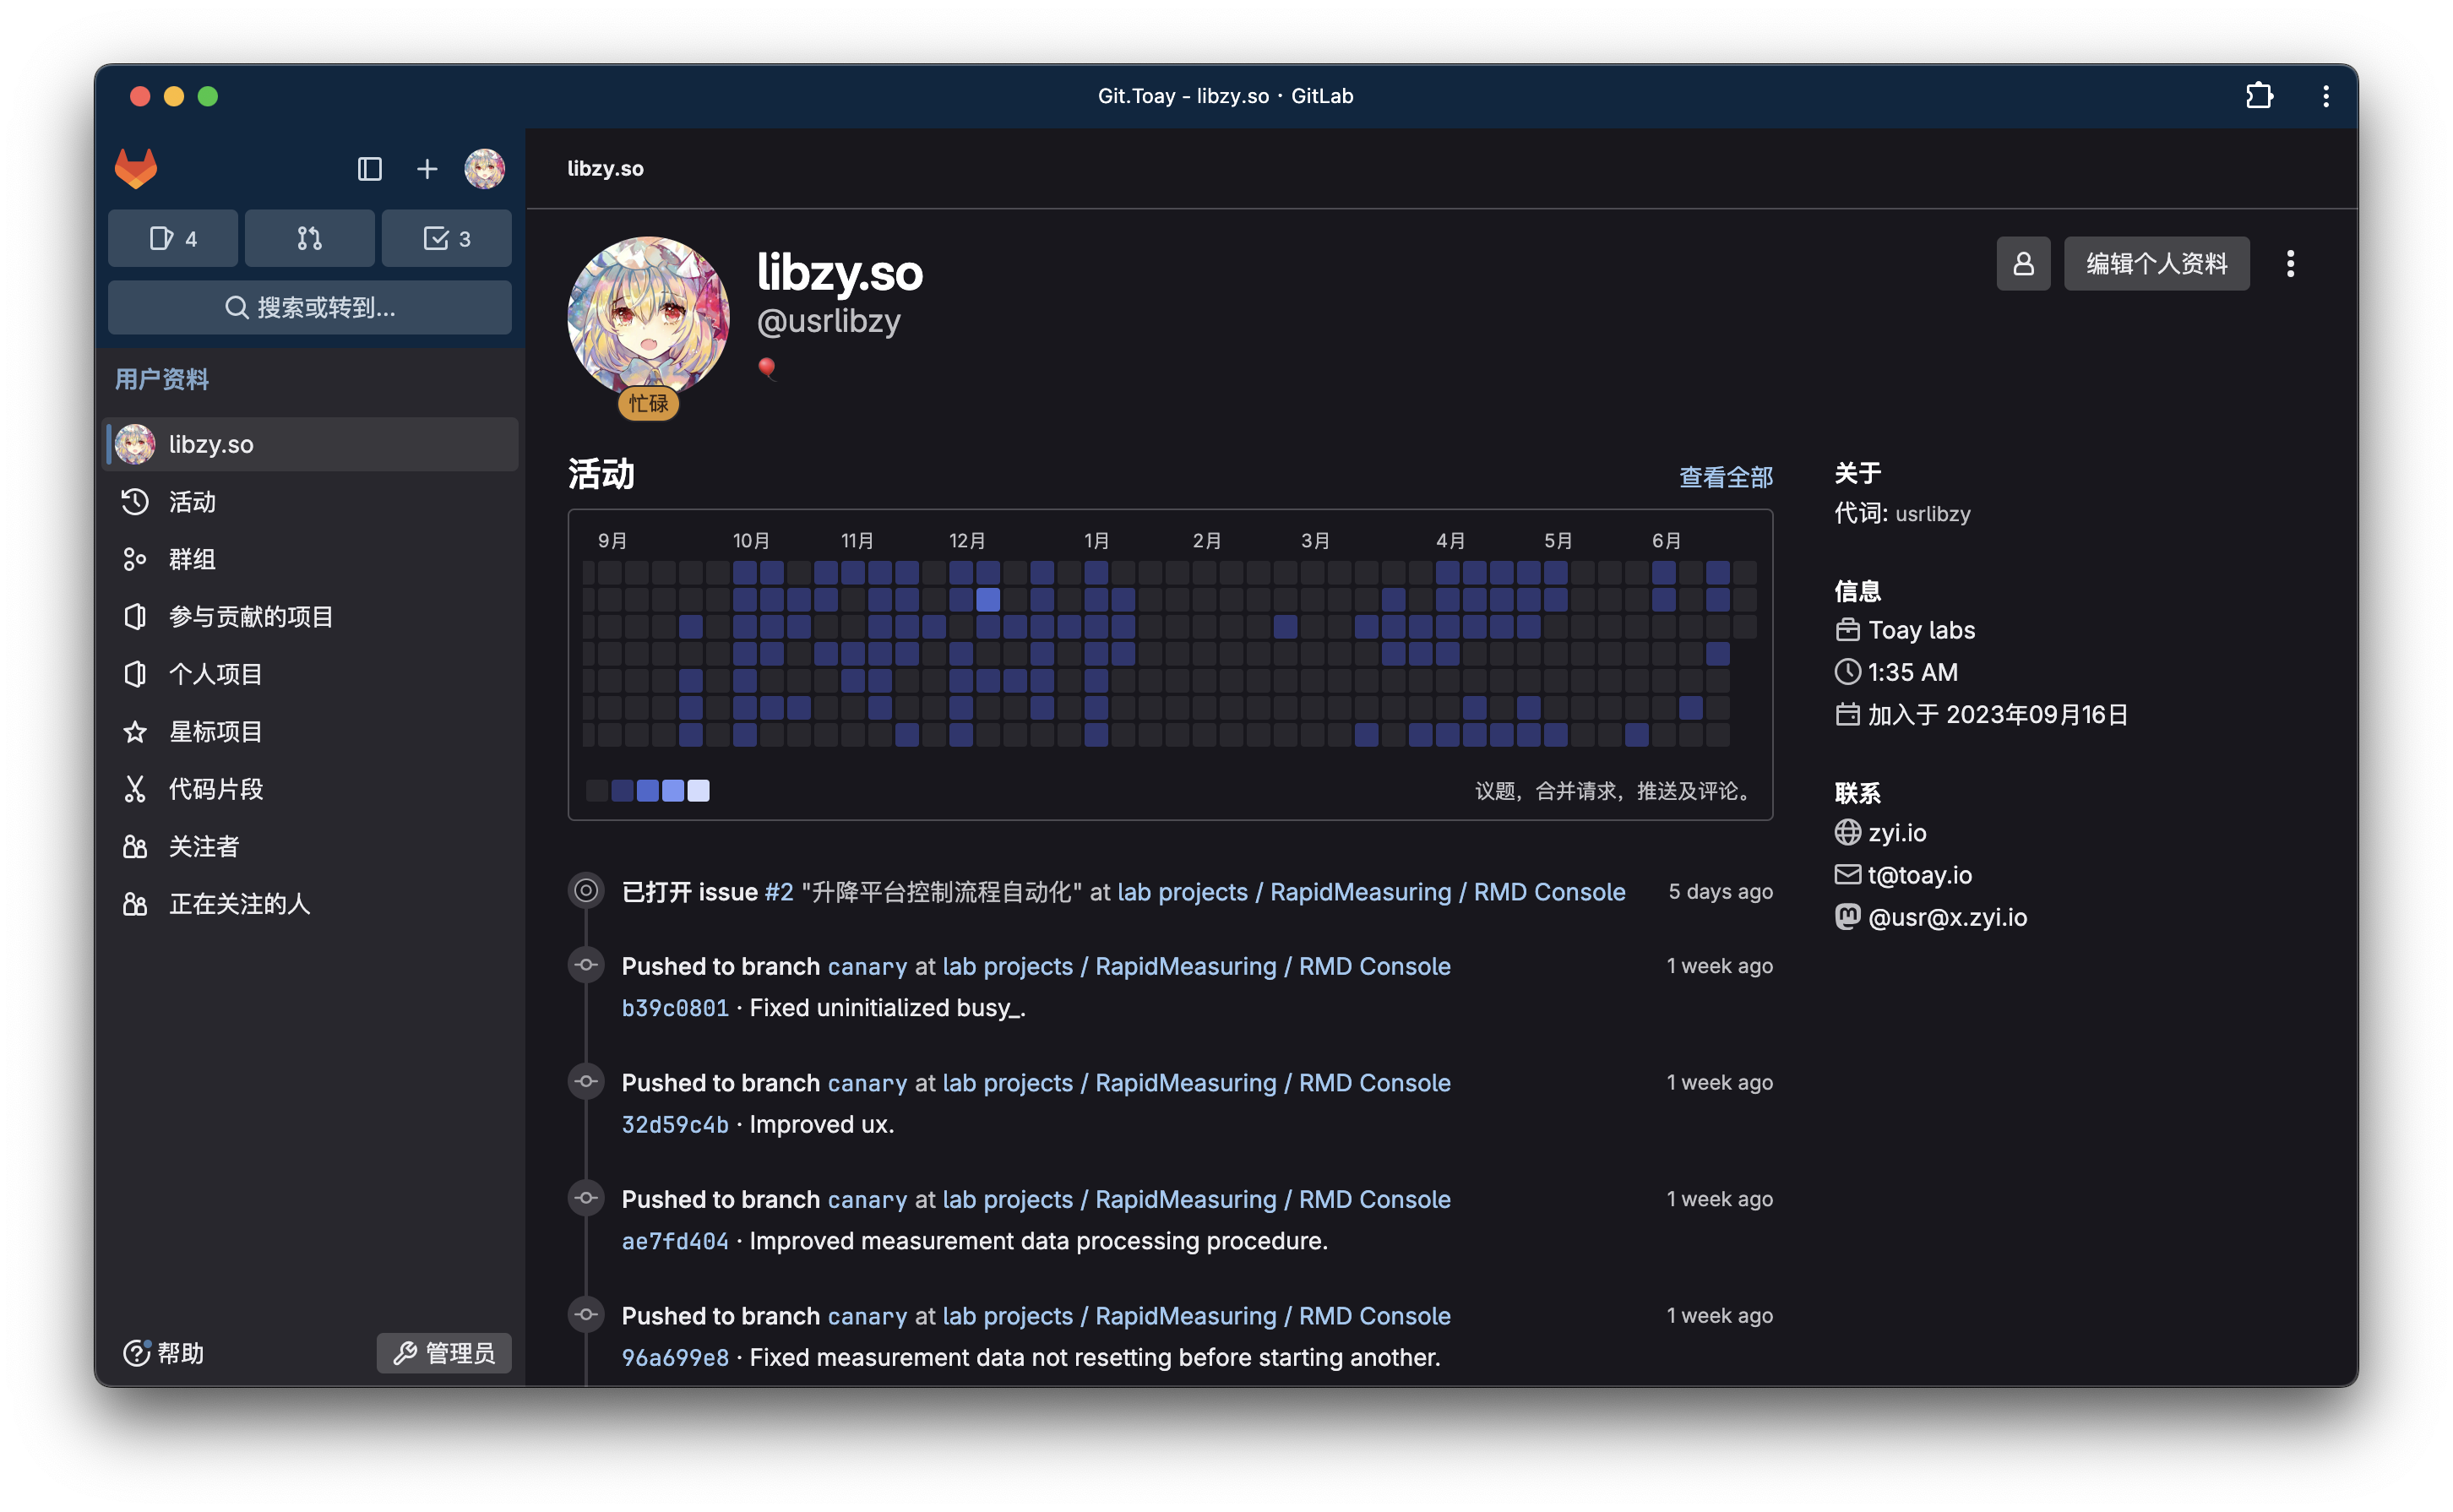
Task: Open 星标项目 starred projects
Action: pyautogui.click(x=215, y=732)
